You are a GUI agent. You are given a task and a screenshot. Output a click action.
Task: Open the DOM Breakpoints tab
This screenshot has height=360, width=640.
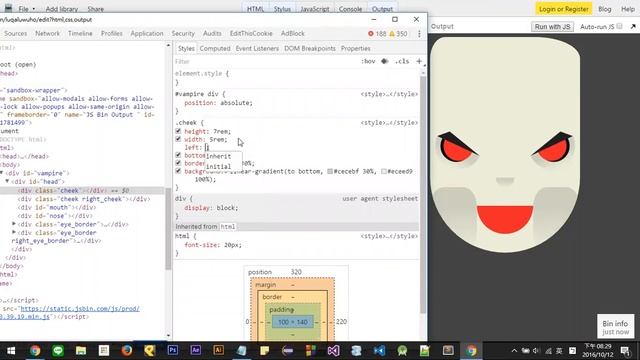(310, 48)
